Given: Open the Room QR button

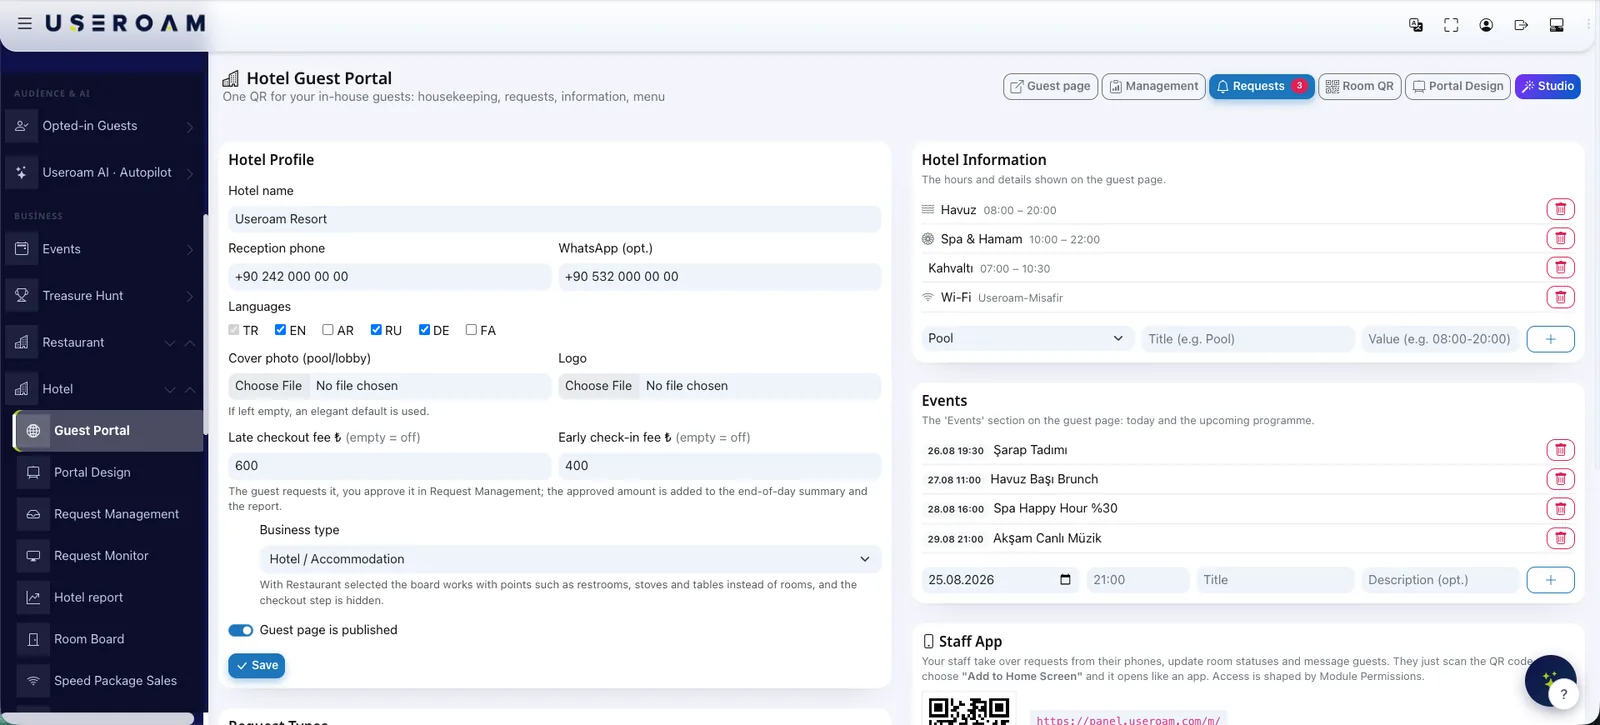Looking at the screenshot, I should (1359, 86).
